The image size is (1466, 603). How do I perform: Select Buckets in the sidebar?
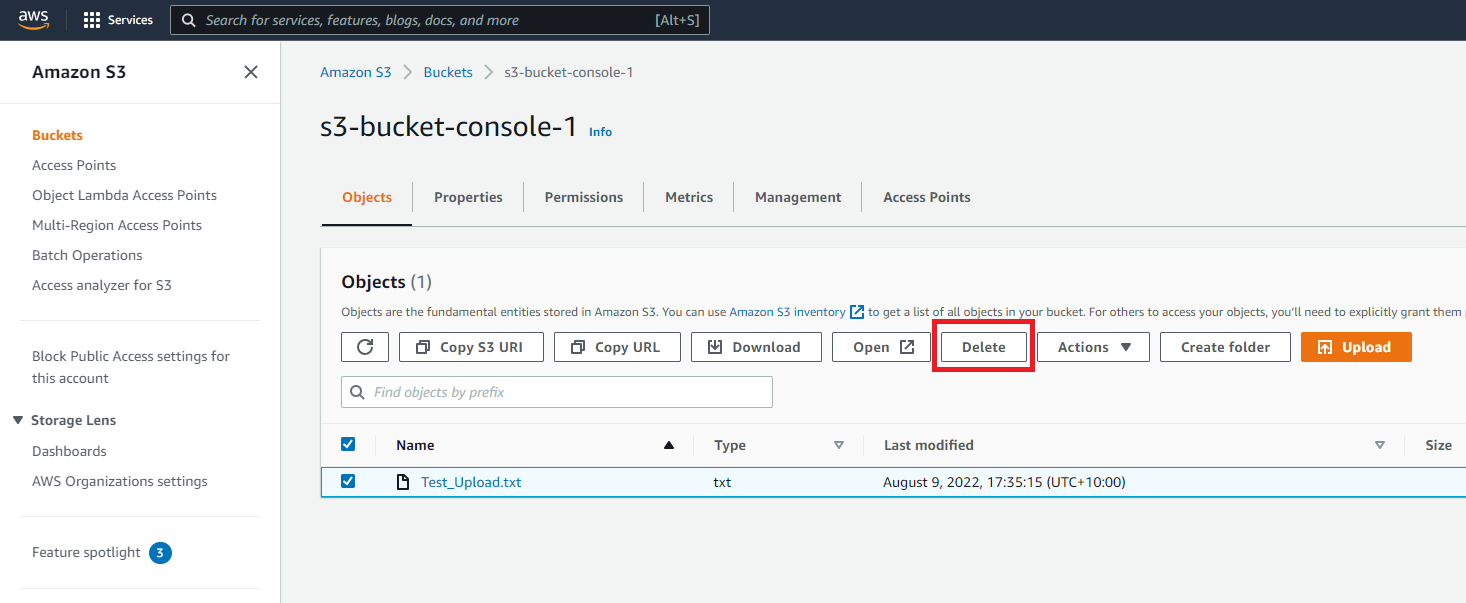[57, 135]
